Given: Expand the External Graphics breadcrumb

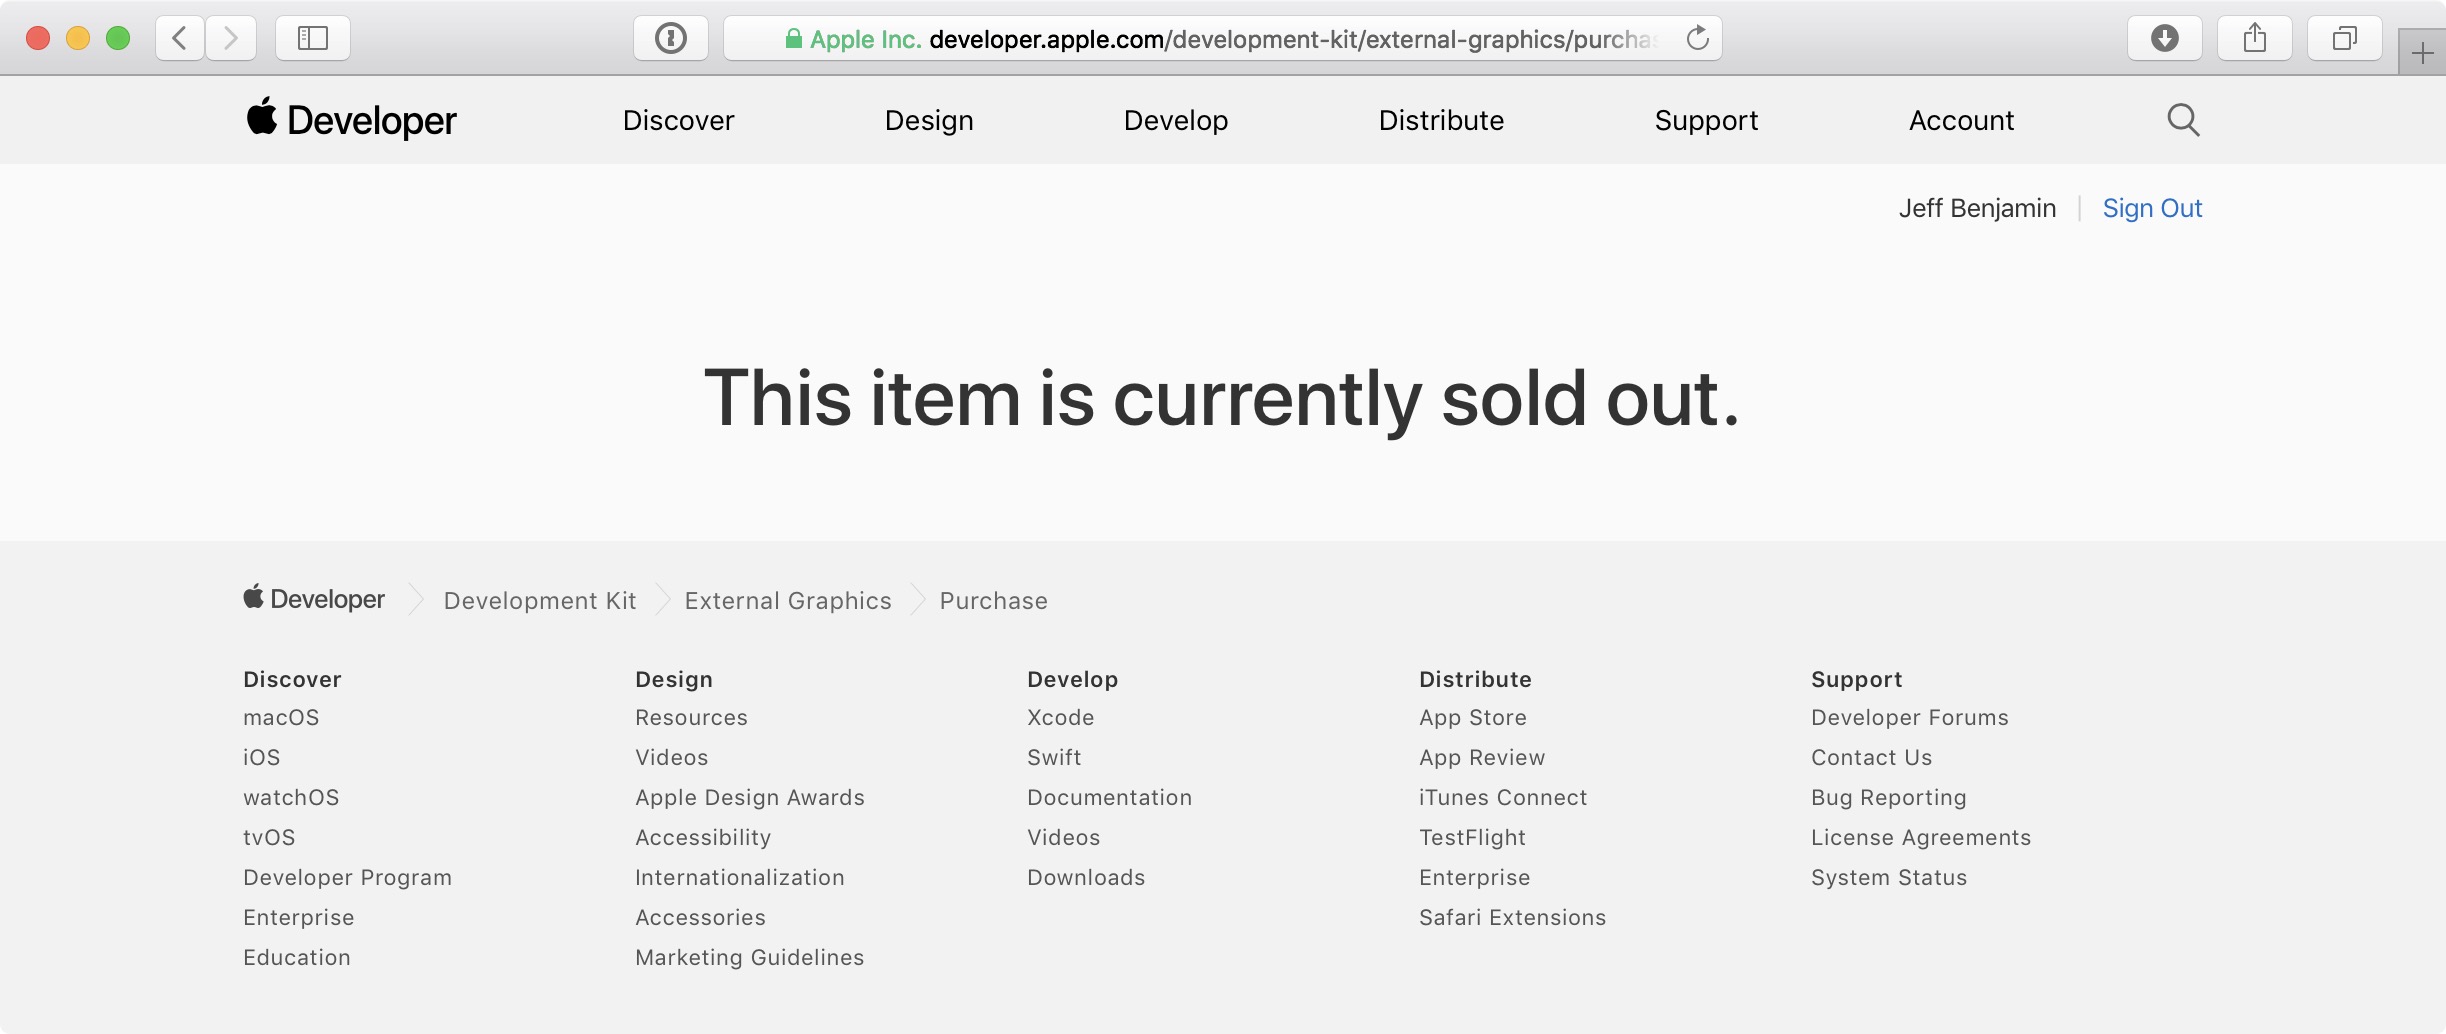Looking at the screenshot, I should [x=787, y=600].
